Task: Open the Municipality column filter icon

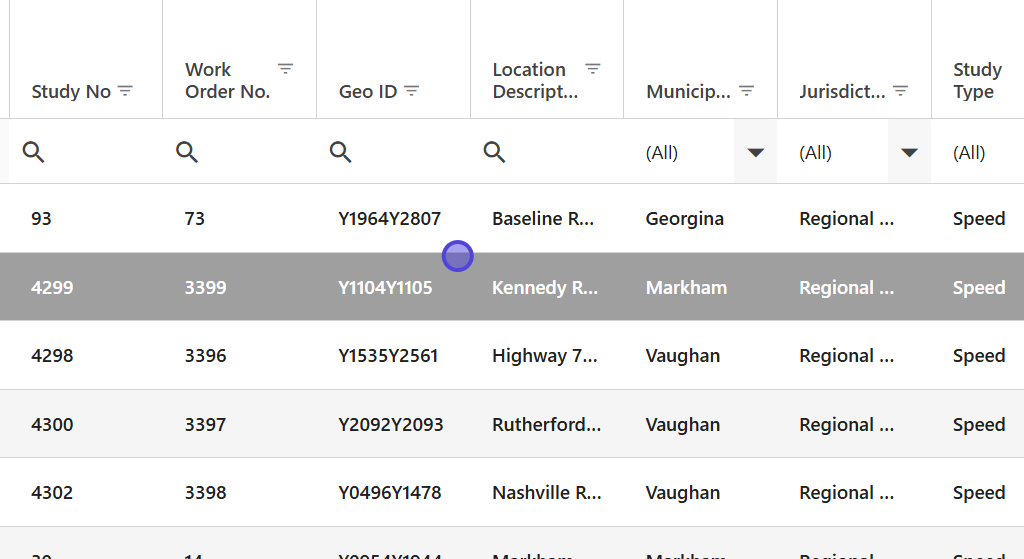Action: [746, 91]
